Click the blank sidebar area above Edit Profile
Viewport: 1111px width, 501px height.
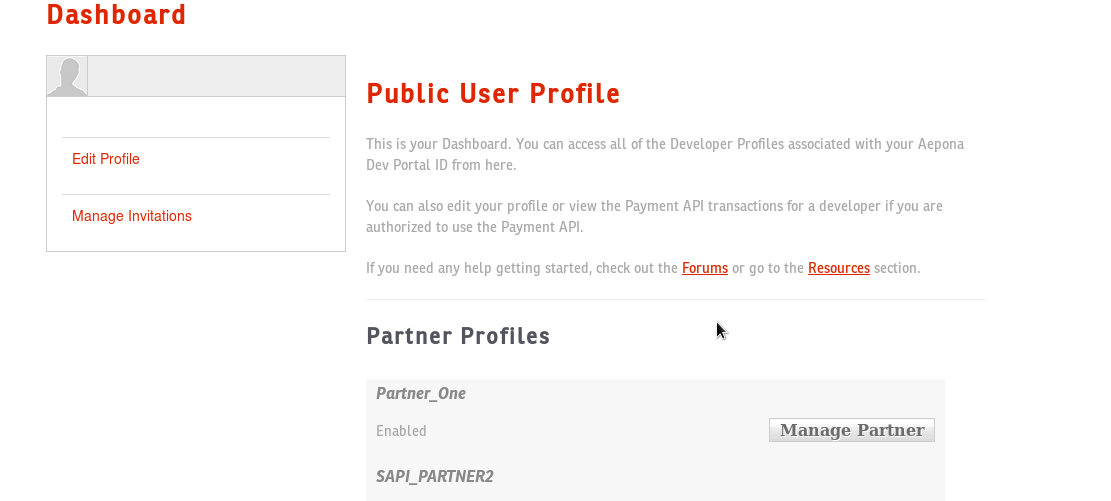pyautogui.click(x=195, y=117)
